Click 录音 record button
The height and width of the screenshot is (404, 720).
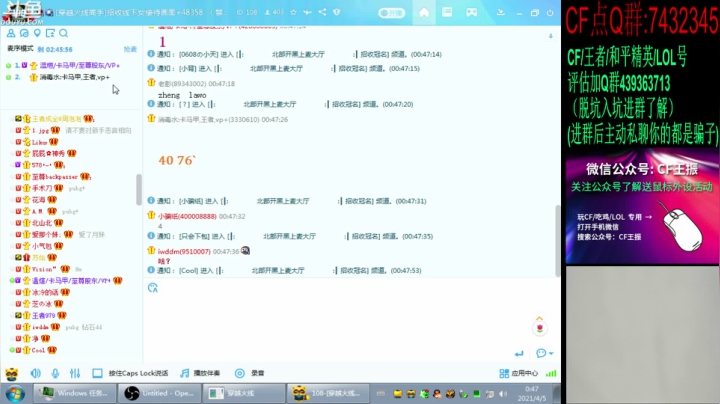tap(249, 373)
